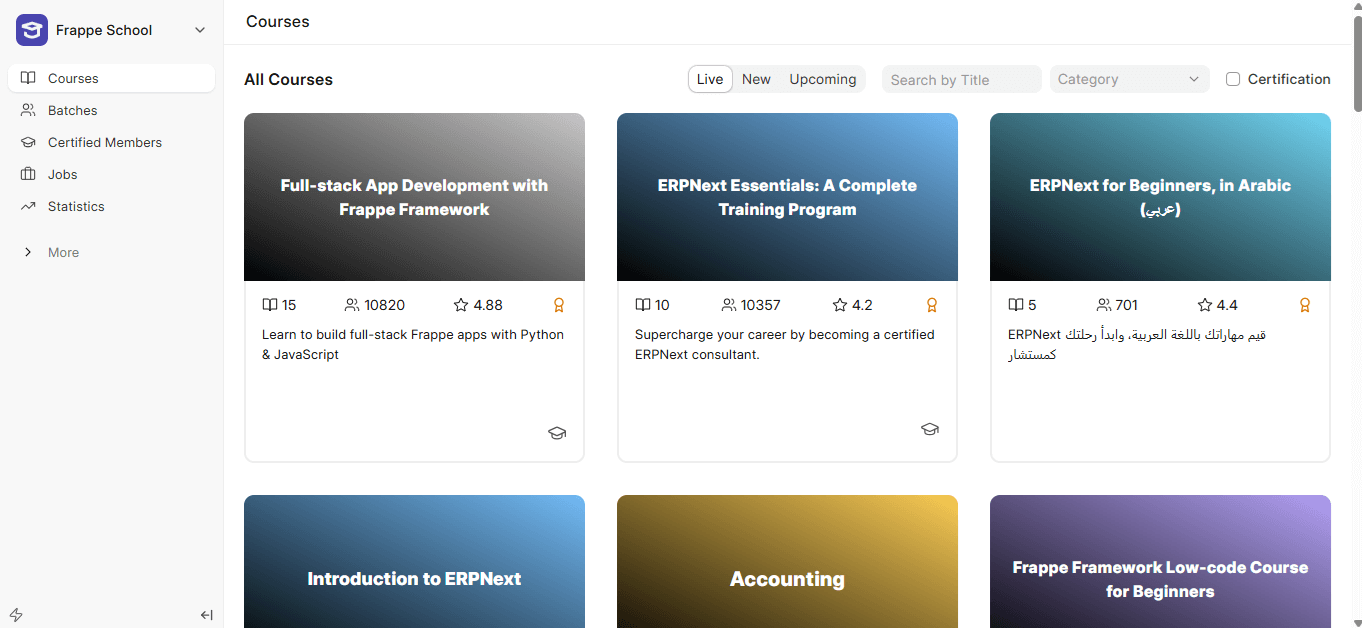Go to Certified Members page
This screenshot has width=1362, height=628.
pyautogui.click(x=104, y=142)
